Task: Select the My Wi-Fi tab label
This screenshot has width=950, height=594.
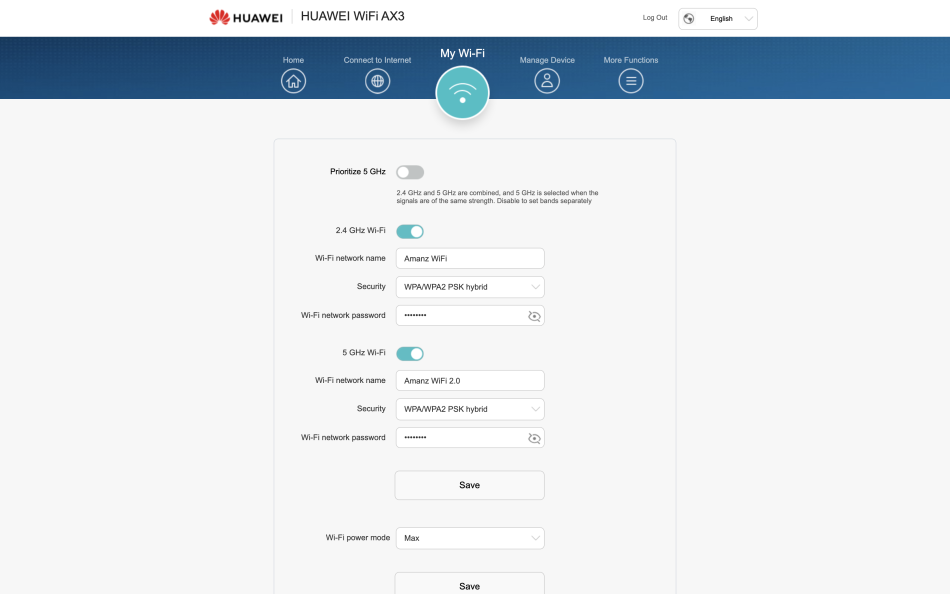Action: [x=462, y=53]
